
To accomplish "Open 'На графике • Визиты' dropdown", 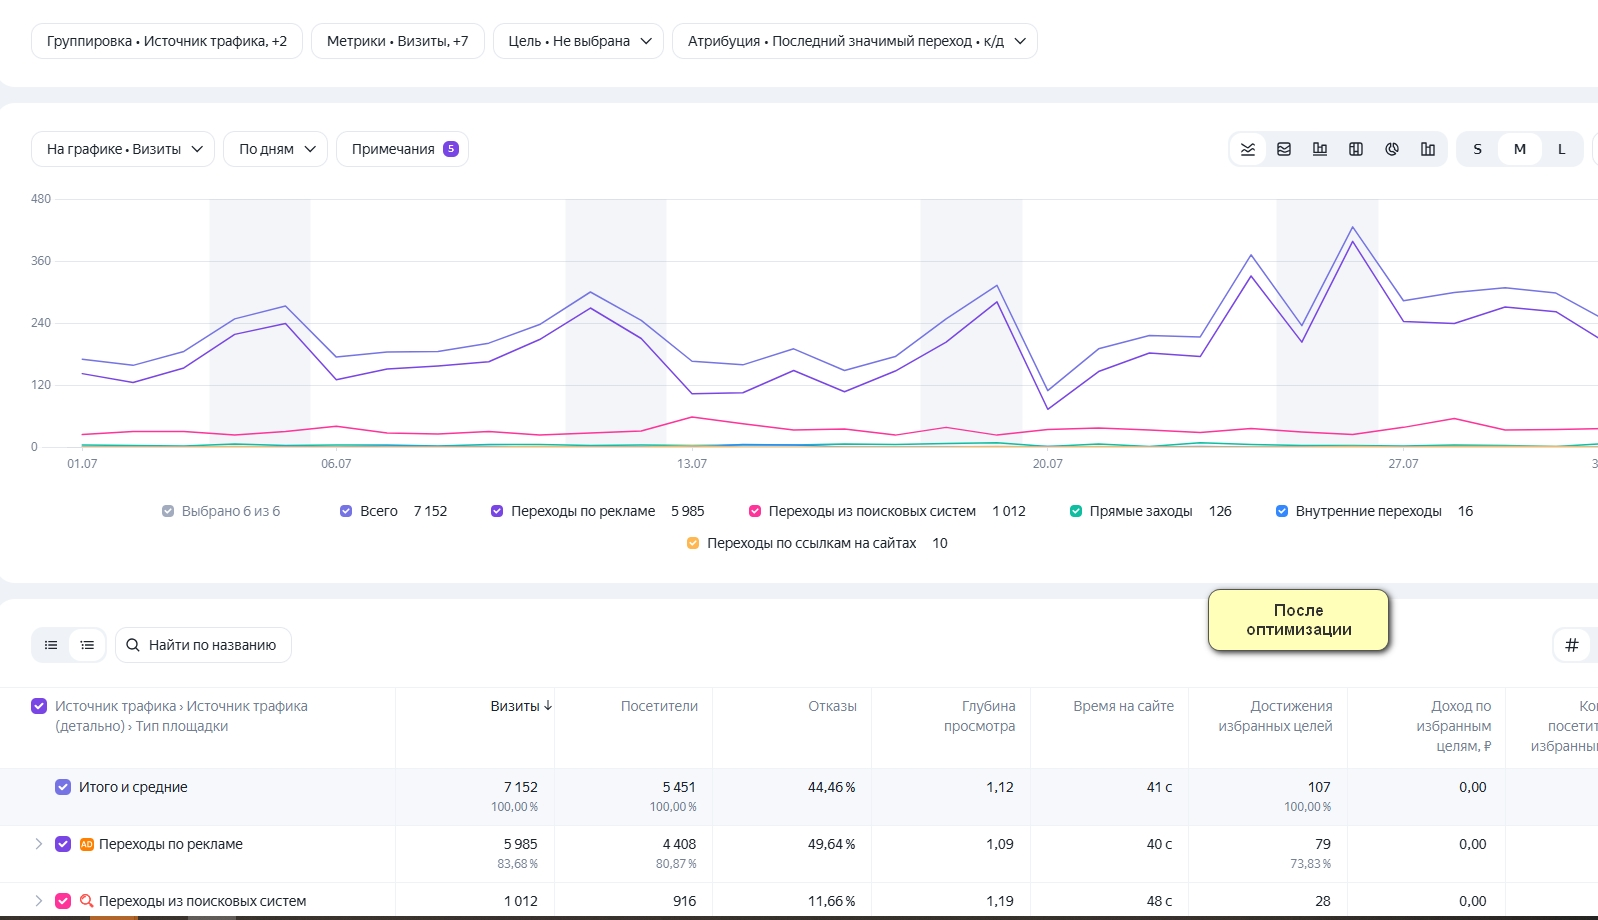I will point(123,149).
